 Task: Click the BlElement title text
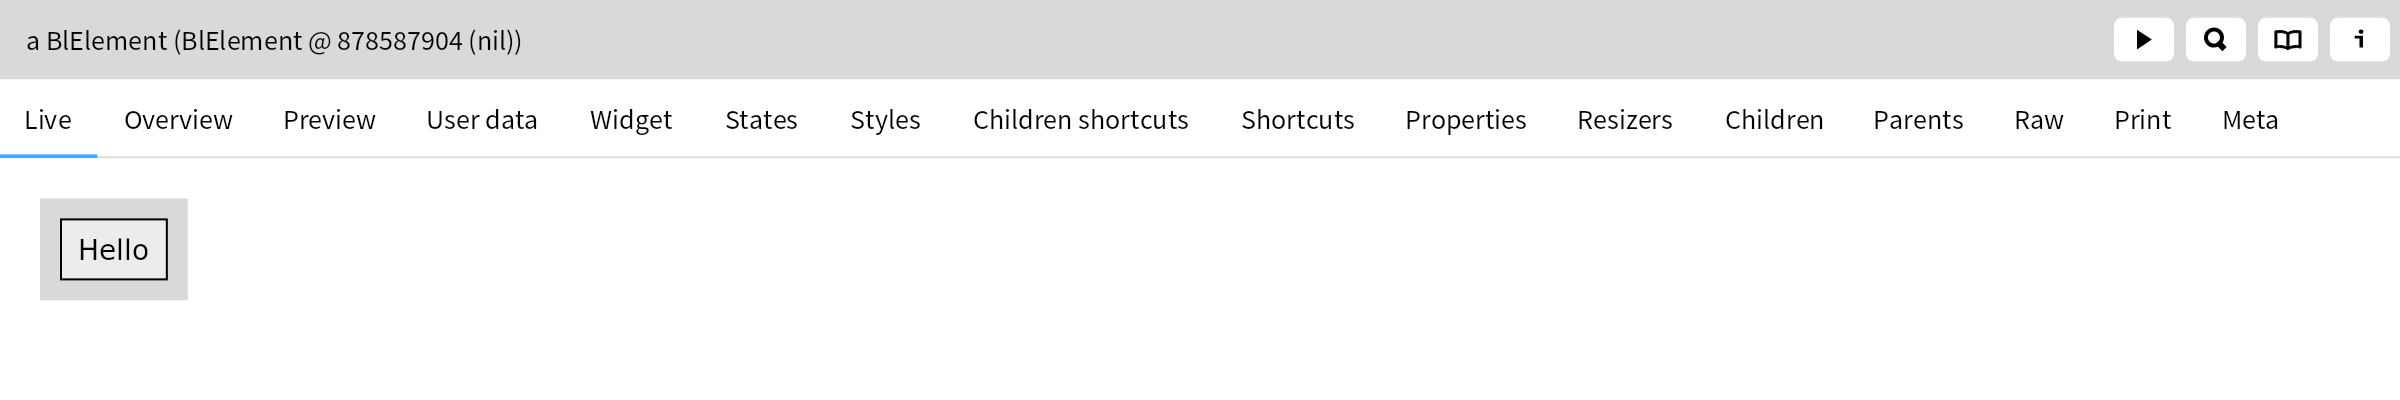274,41
